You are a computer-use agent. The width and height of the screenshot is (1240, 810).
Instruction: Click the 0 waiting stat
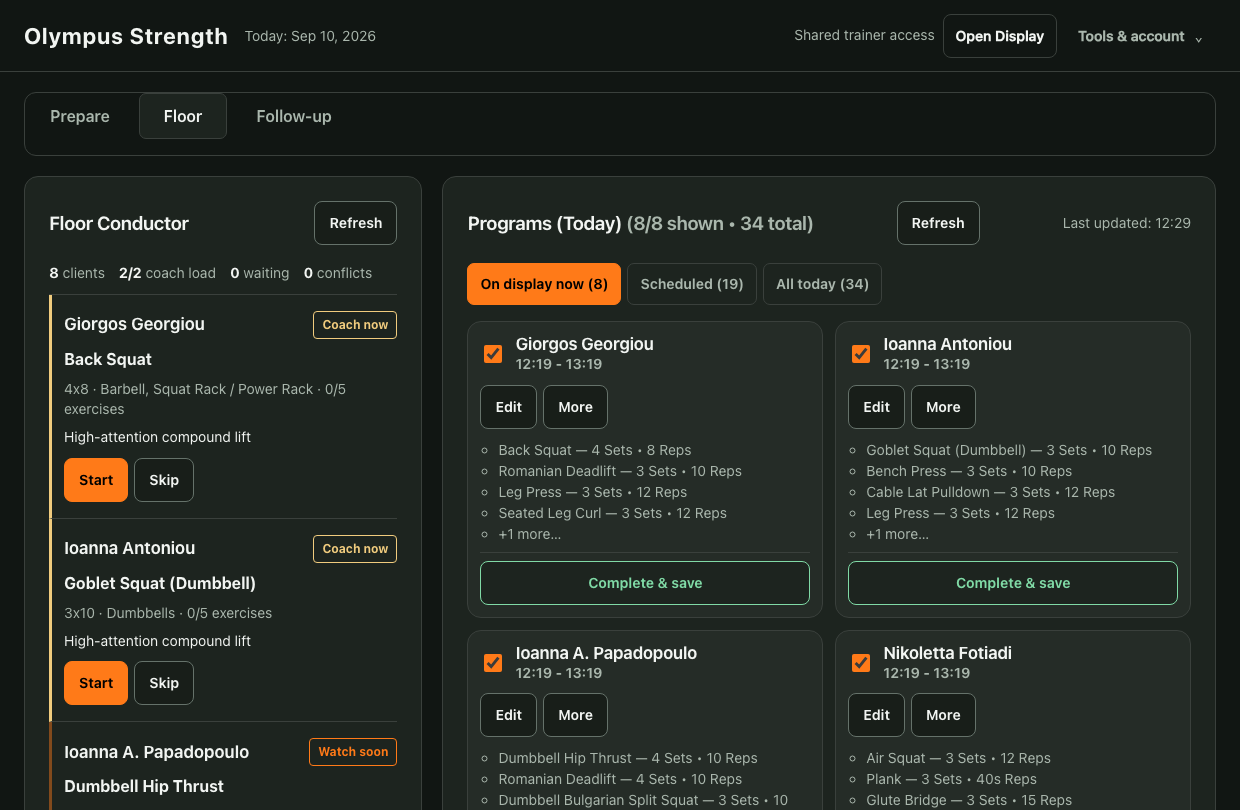pyautogui.click(x=260, y=273)
